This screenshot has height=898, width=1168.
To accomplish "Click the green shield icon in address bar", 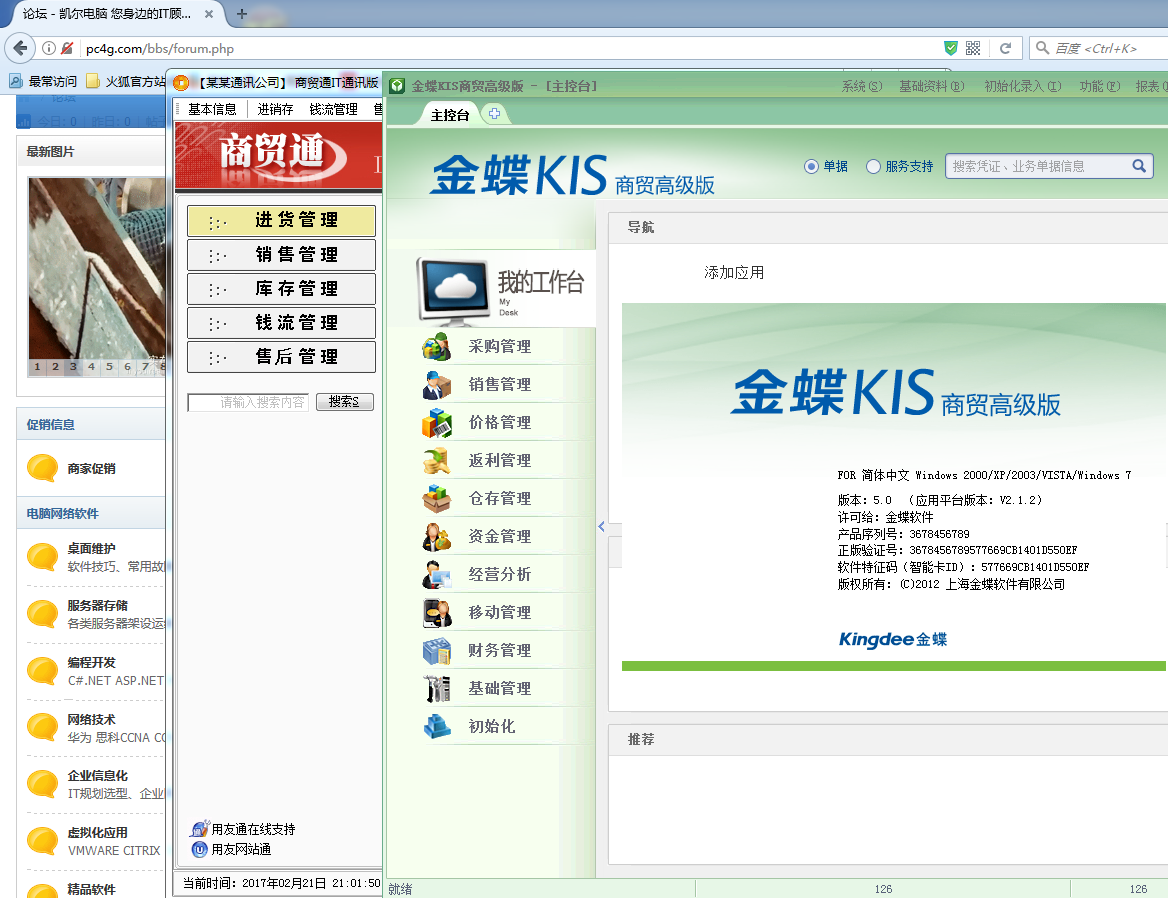I will tap(950, 48).
